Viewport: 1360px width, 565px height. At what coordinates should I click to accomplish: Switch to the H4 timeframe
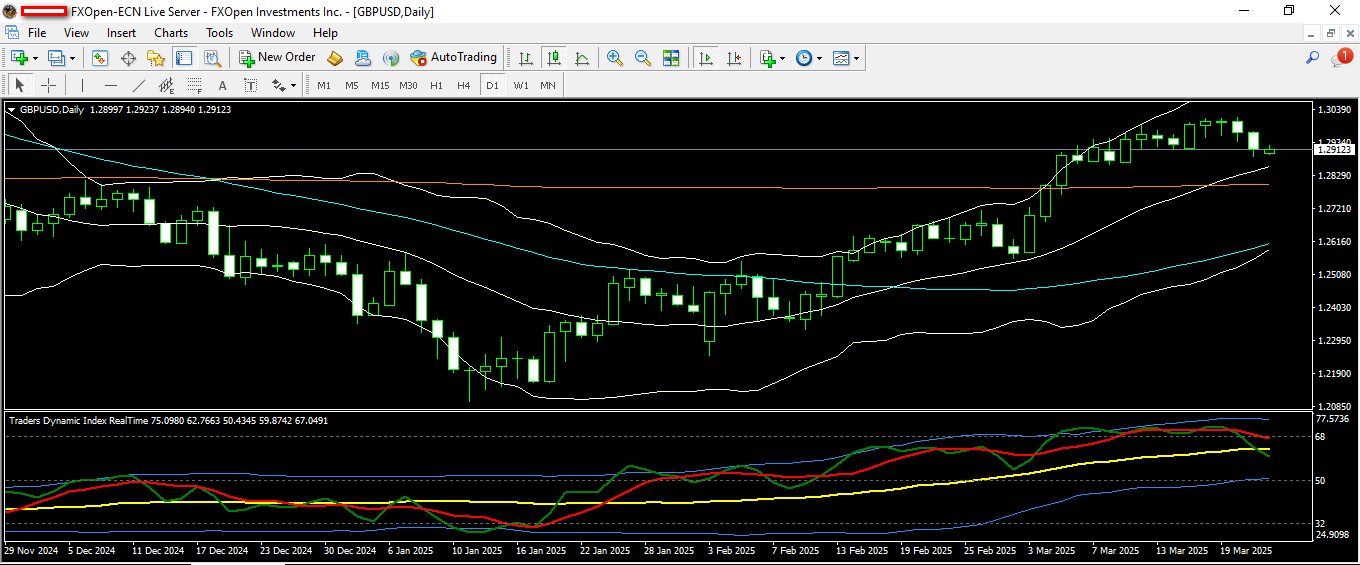point(464,85)
